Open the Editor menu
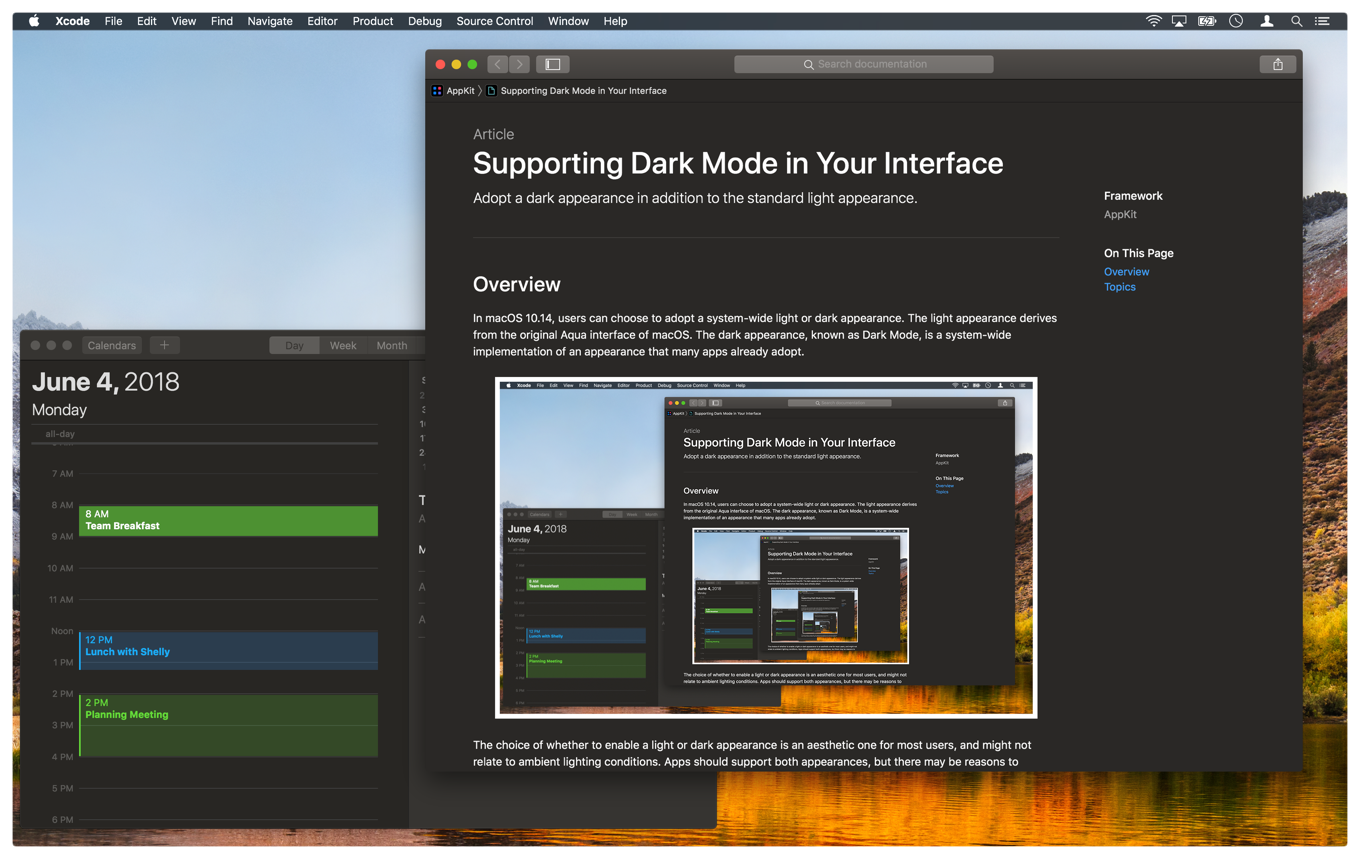Screen dimensions: 1360x859 [322, 21]
